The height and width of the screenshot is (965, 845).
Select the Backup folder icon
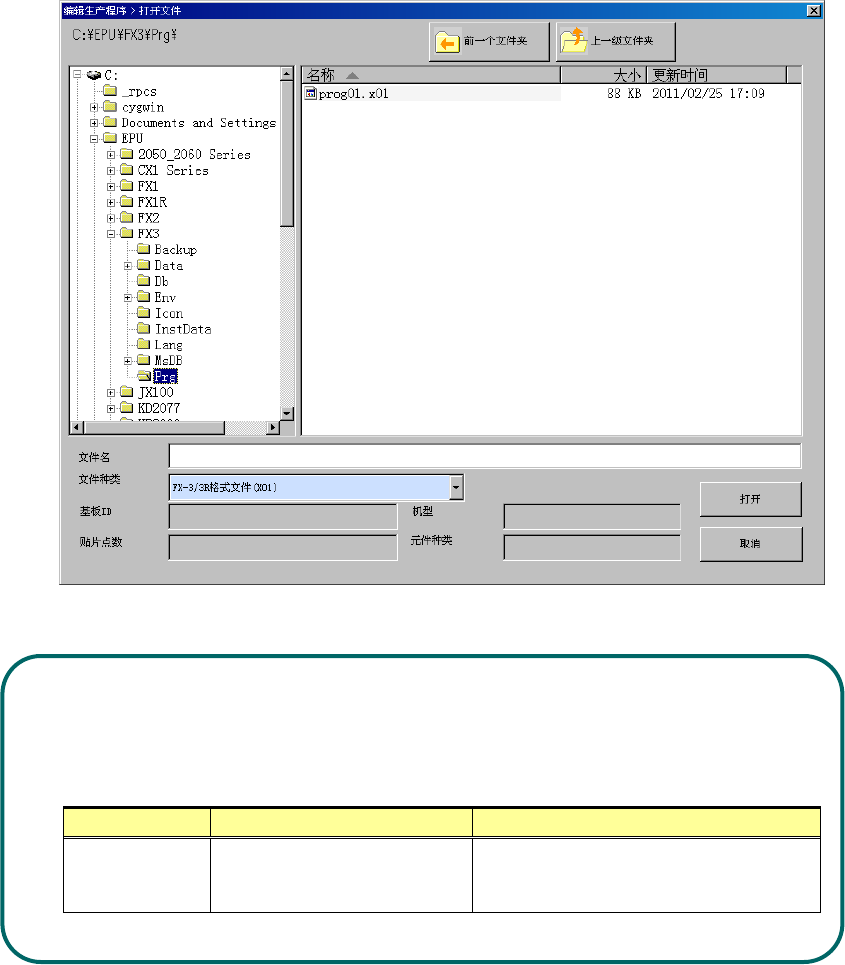pyautogui.click(x=143, y=249)
